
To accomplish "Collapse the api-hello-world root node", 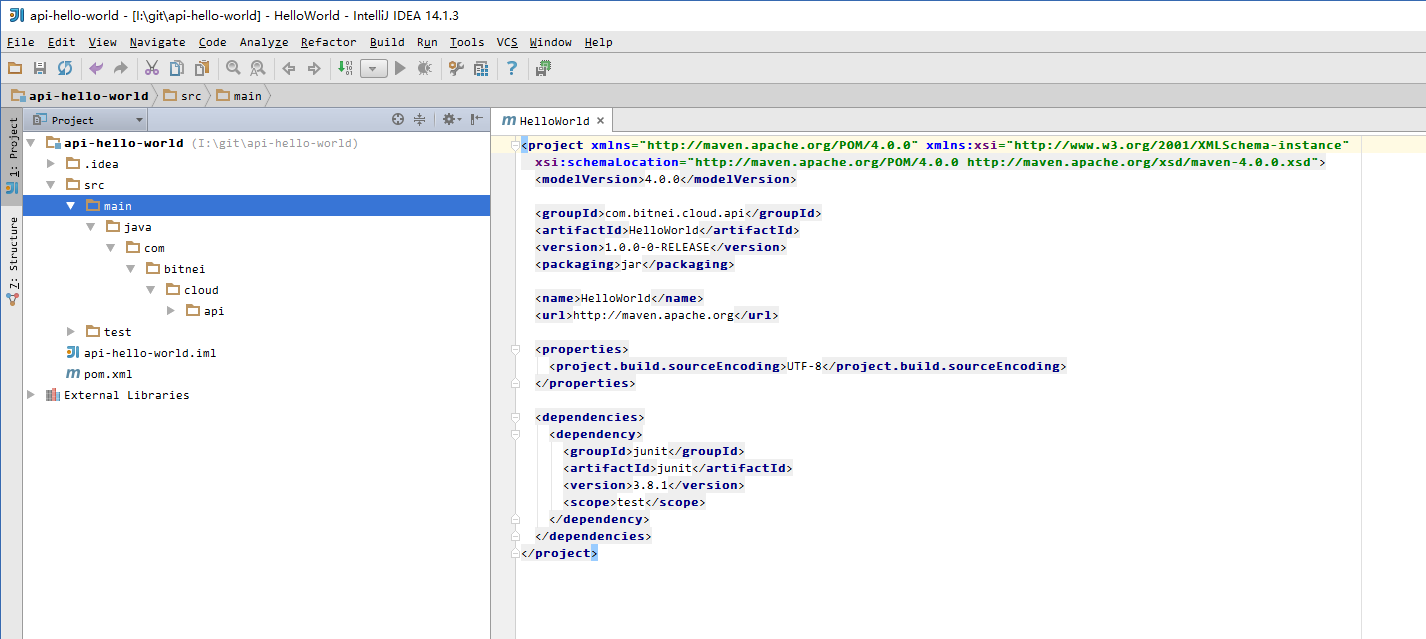I will click(x=31, y=143).
